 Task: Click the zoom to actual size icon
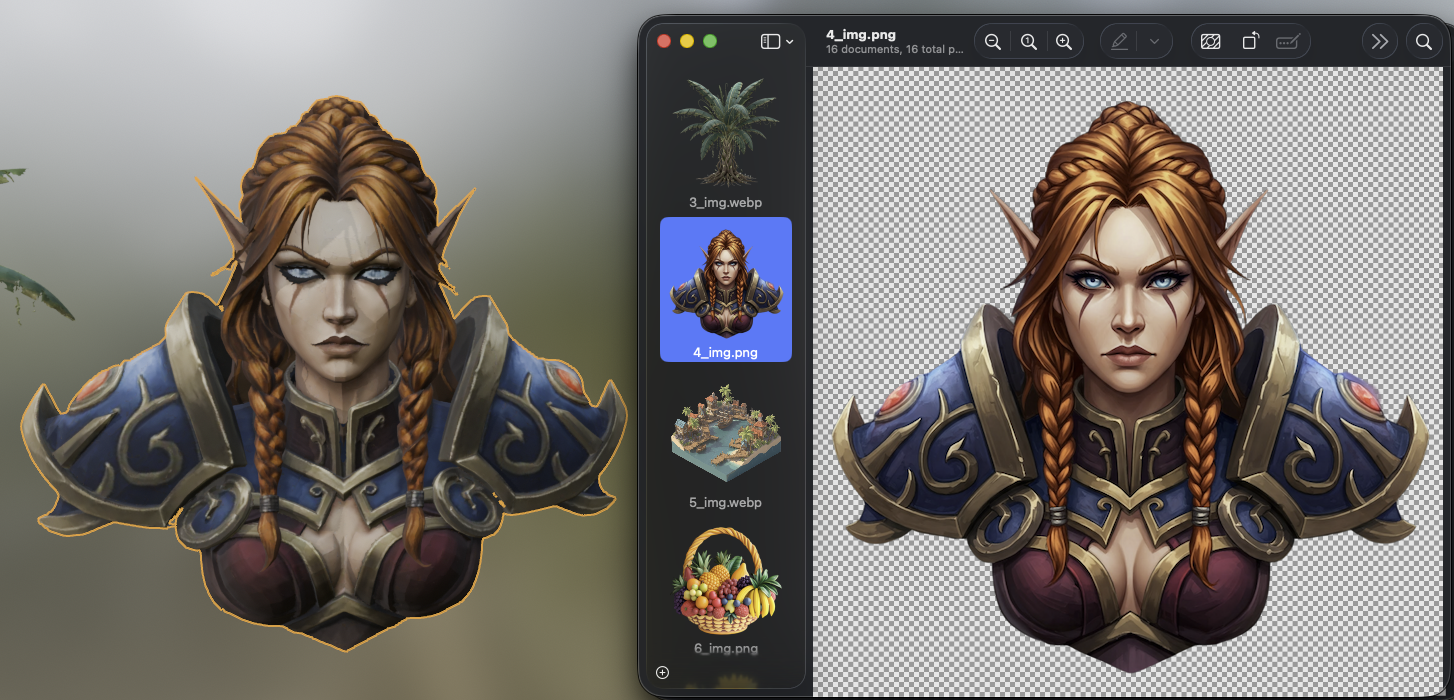pyautogui.click(x=1028, y=42)
